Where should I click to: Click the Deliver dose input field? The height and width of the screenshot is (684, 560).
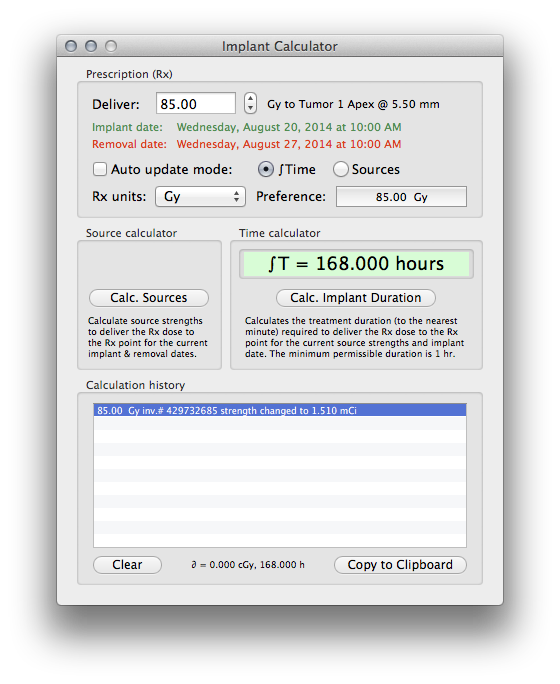click(x=196, y=104)
